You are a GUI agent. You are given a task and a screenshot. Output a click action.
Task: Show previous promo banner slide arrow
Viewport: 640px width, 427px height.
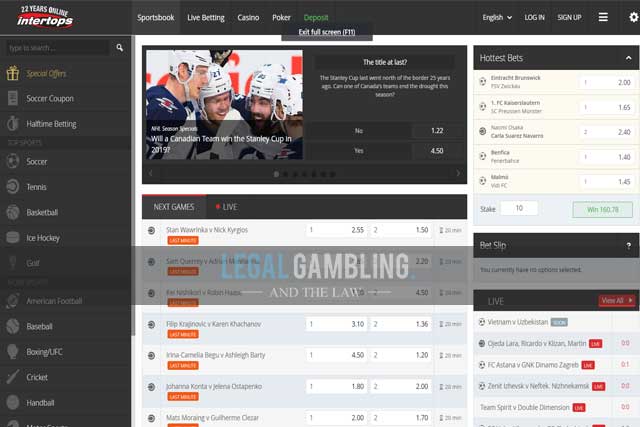pos(151,173)
